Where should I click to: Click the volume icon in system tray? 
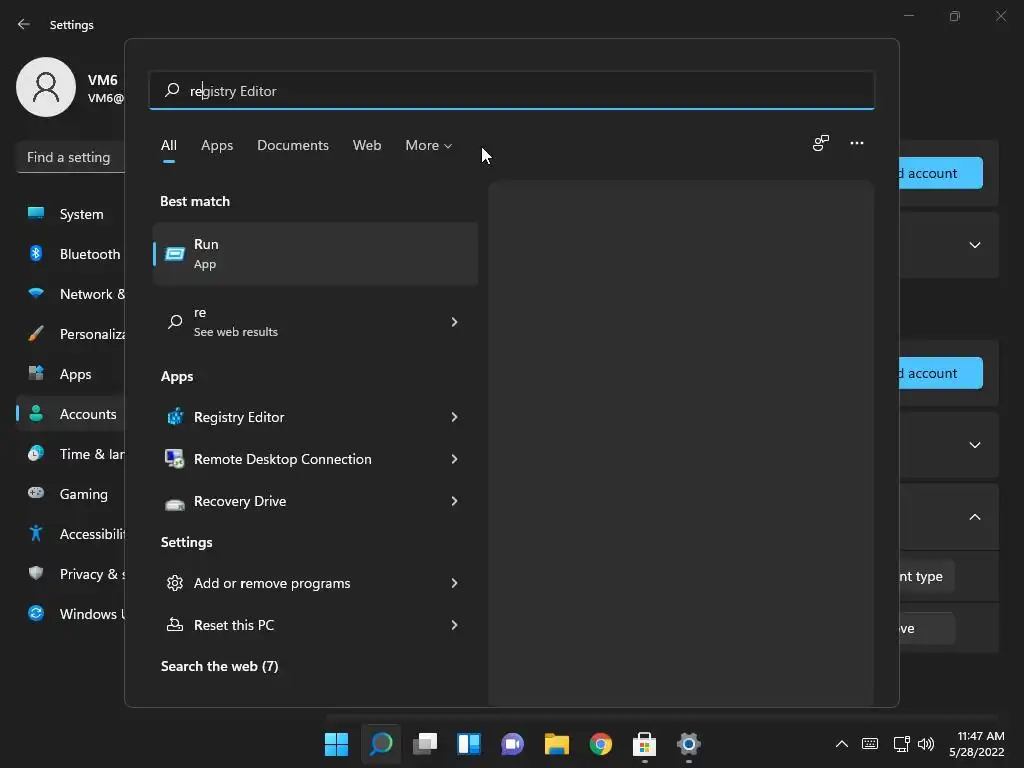pos(926,744)
